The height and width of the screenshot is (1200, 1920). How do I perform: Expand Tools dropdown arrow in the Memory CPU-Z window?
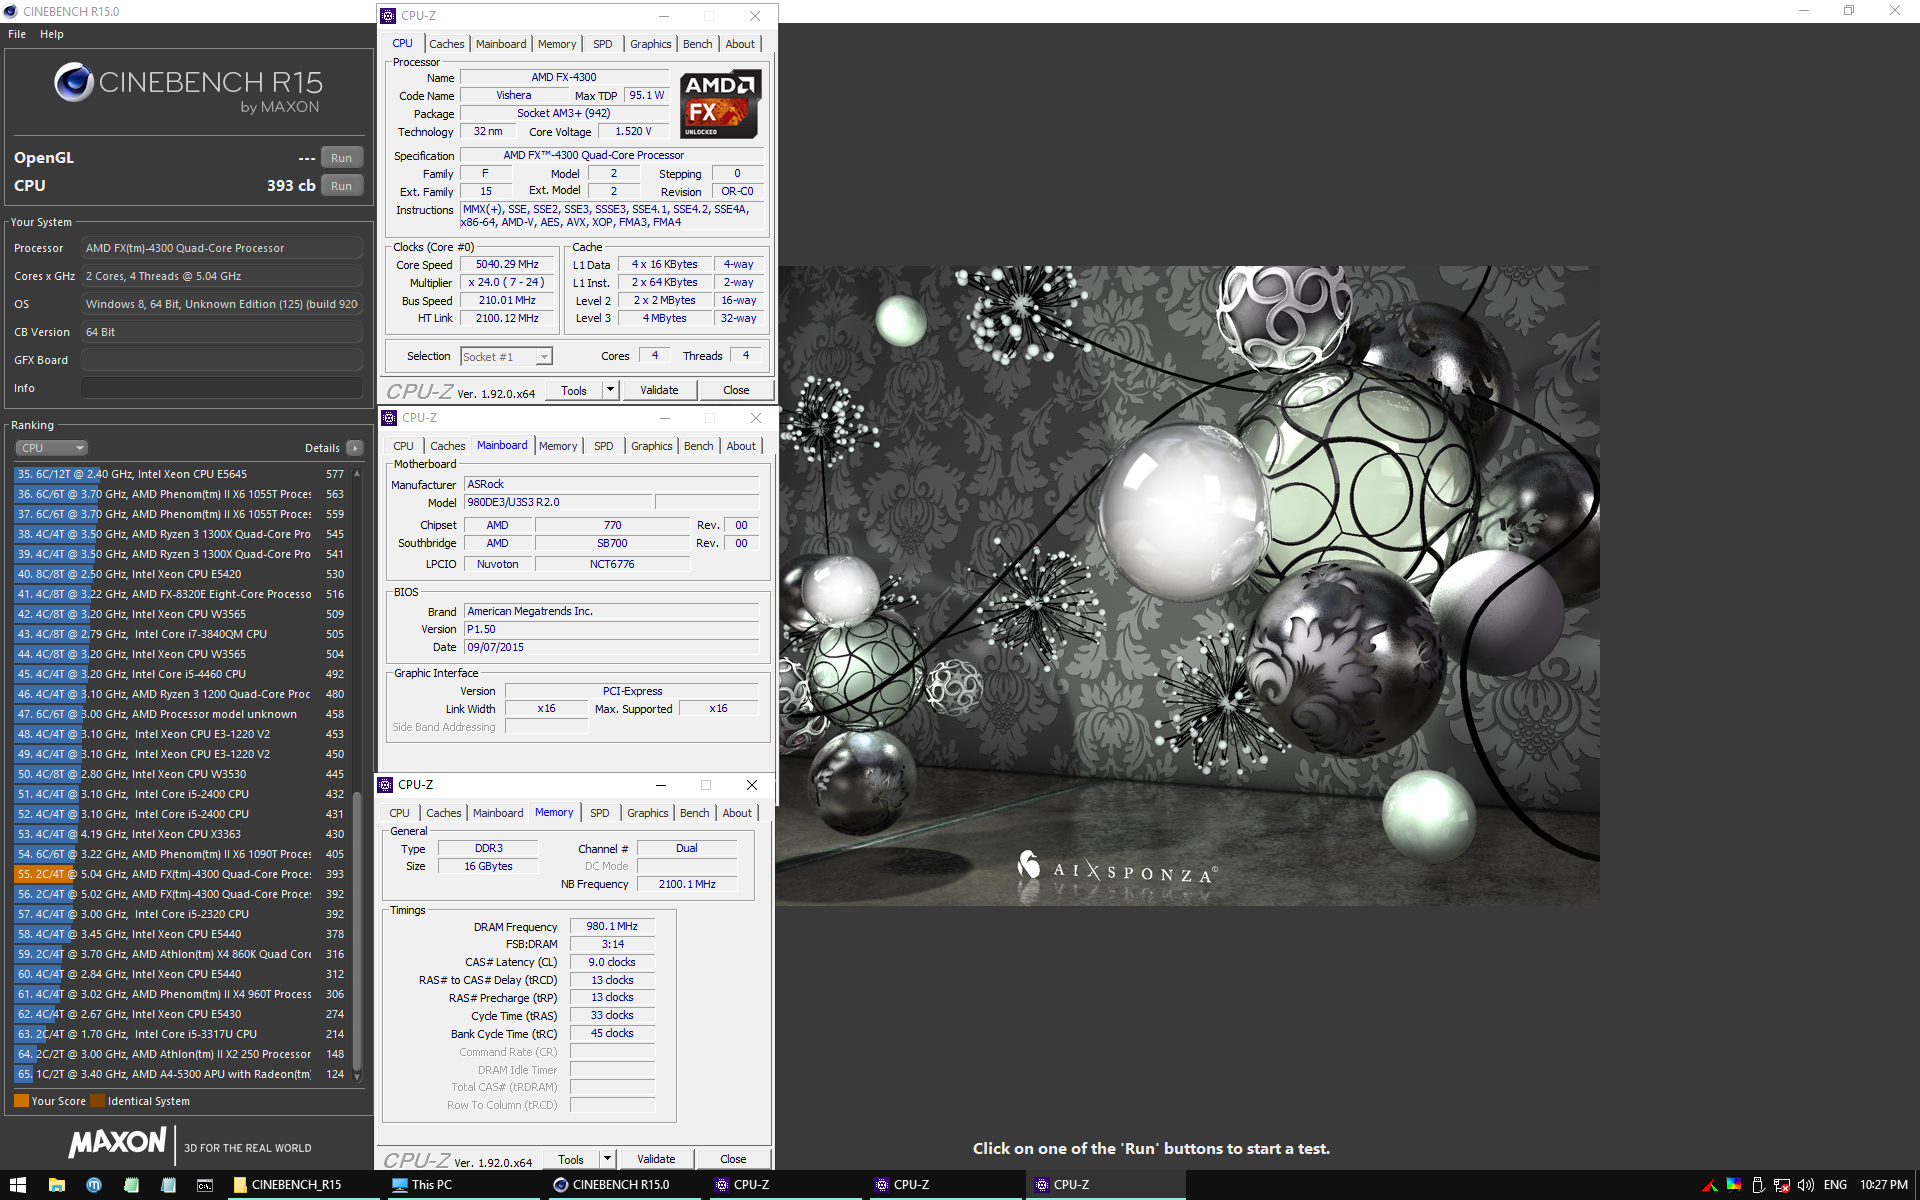point(606,1159)
